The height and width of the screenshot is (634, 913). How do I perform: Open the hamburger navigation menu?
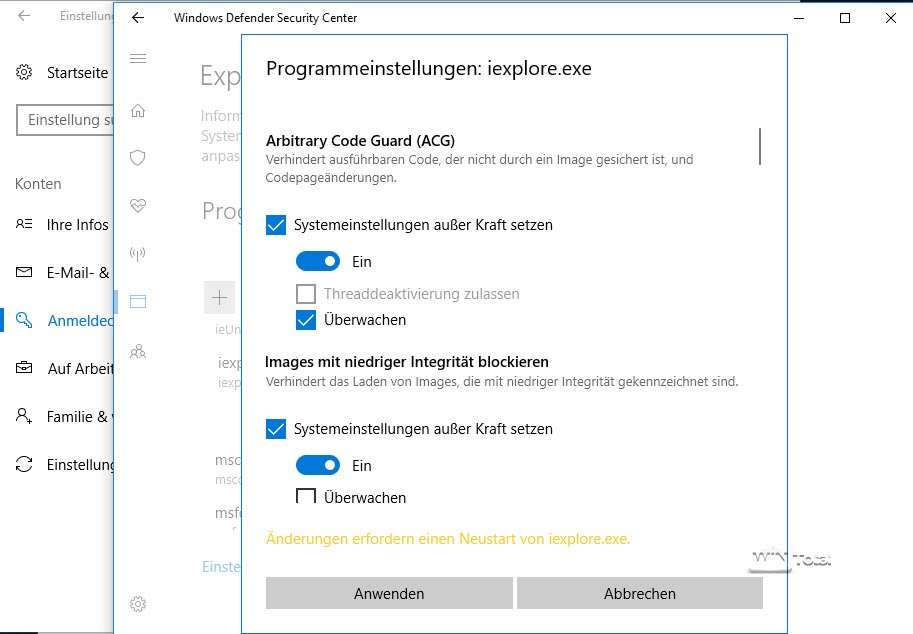point(138,59)
